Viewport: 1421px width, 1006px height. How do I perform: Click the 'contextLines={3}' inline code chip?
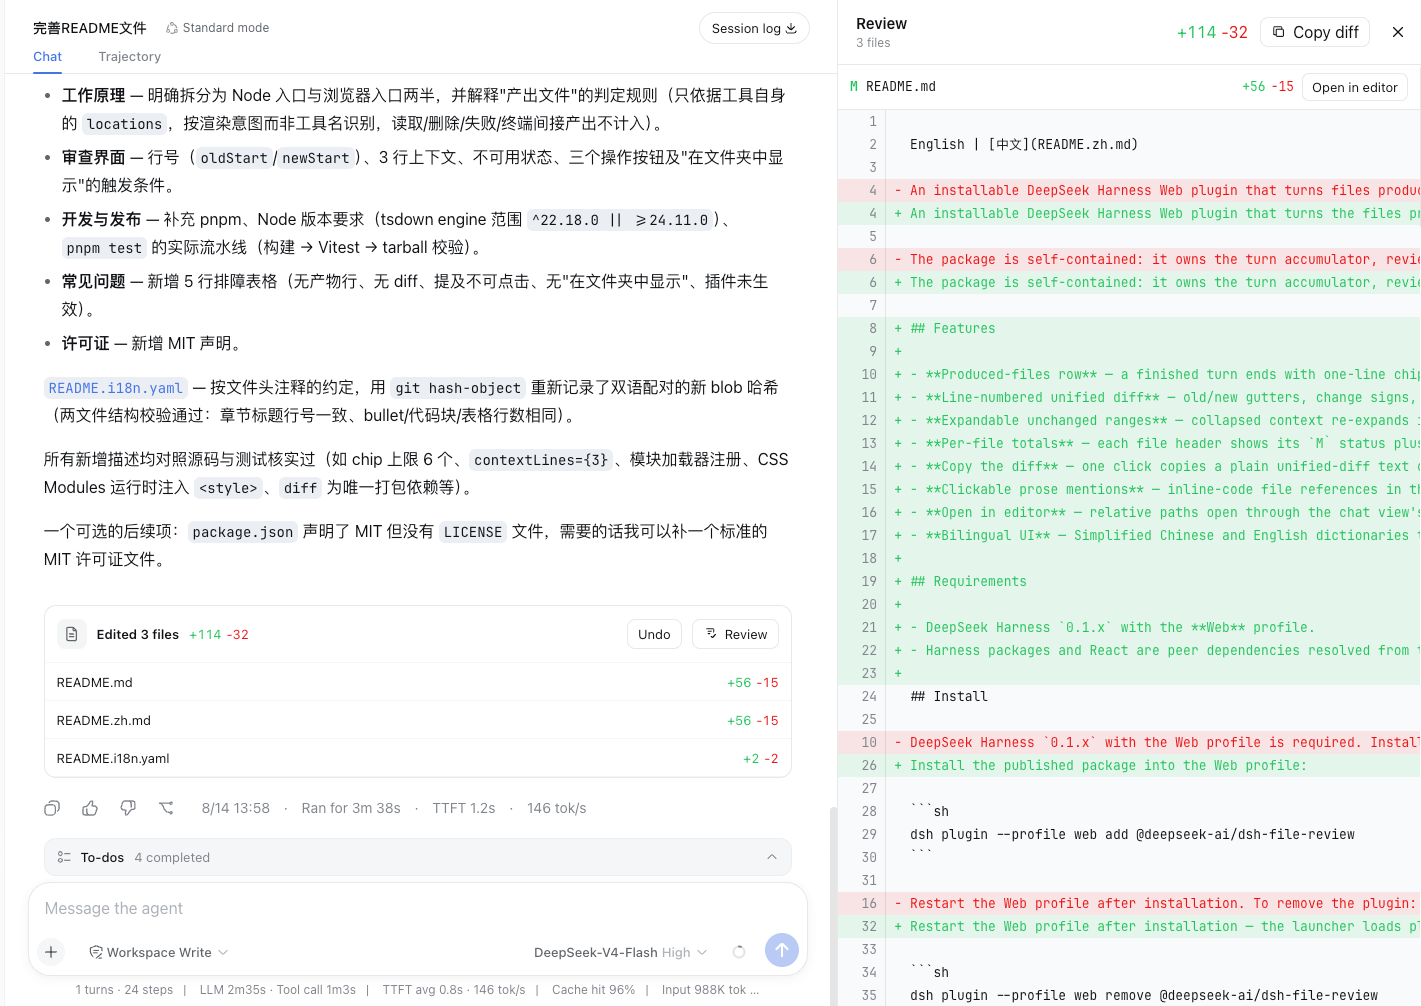(541, 460)
